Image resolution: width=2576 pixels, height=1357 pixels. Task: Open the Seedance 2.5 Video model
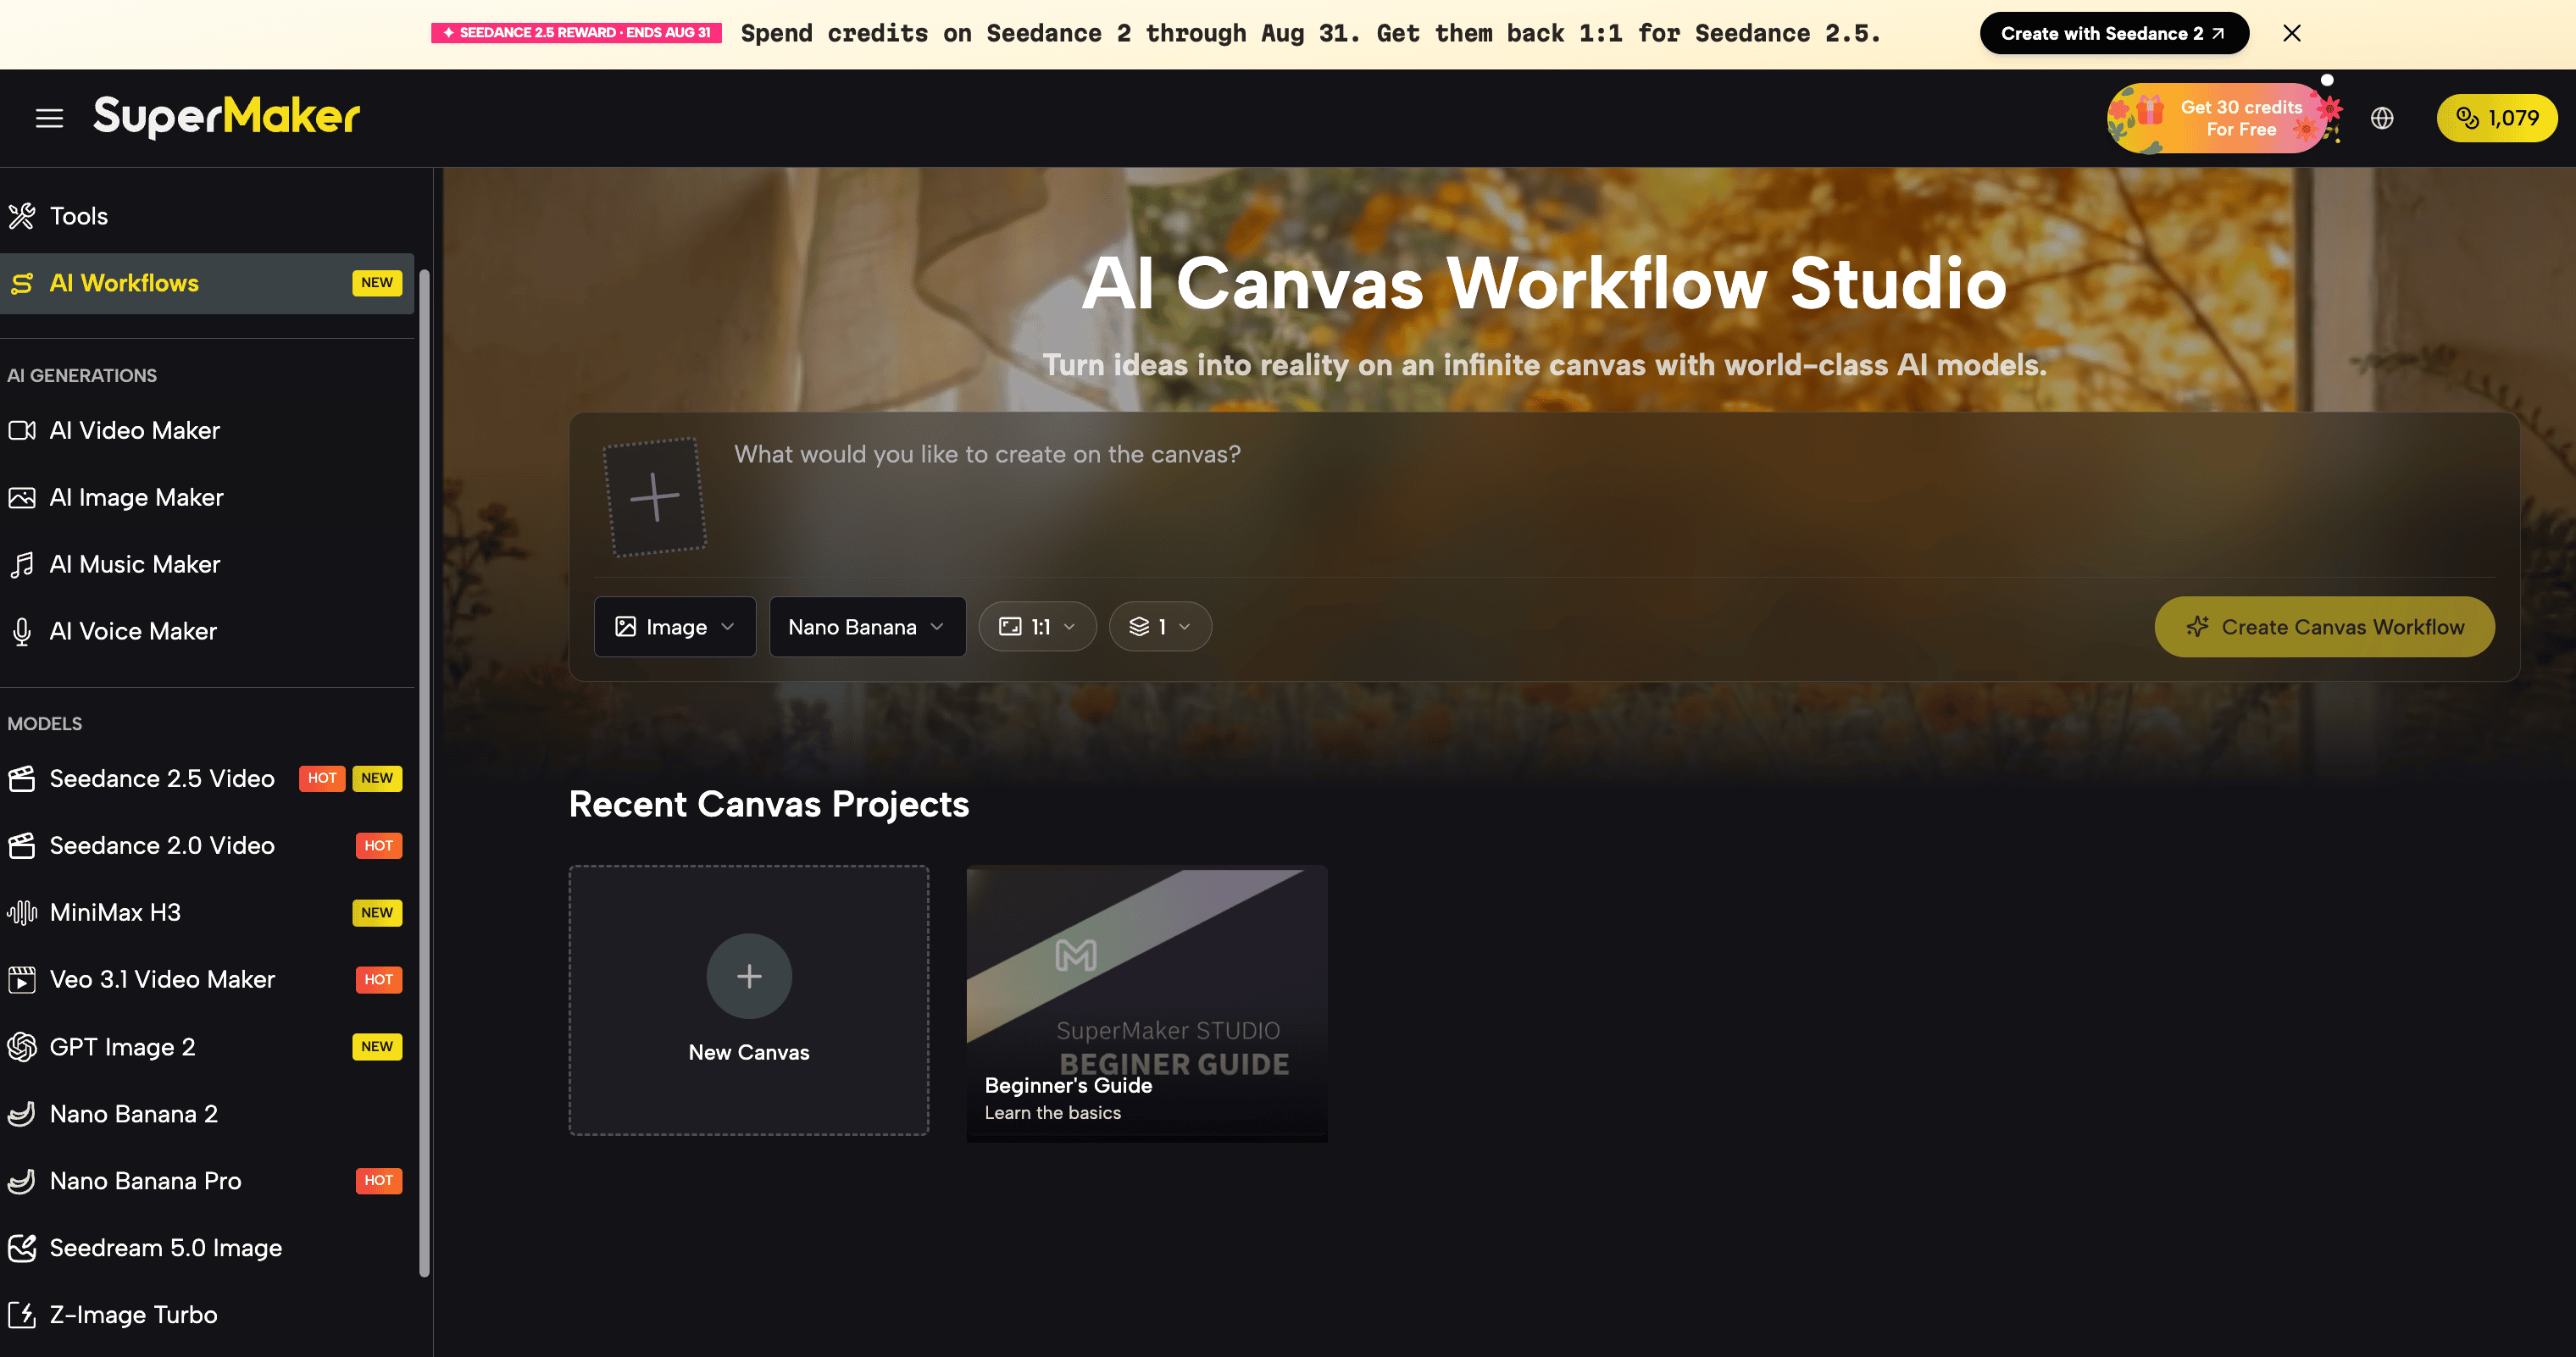tap(207, 778)
